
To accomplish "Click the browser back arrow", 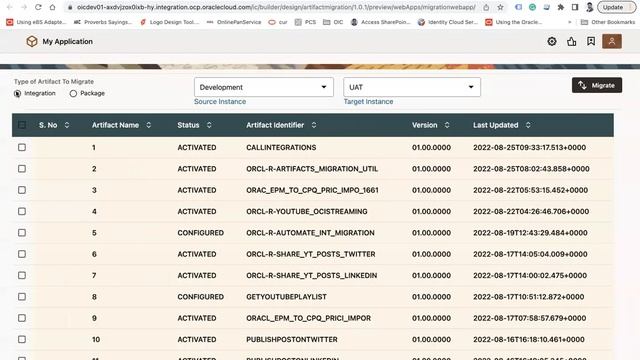I will [x=10, y=7].
